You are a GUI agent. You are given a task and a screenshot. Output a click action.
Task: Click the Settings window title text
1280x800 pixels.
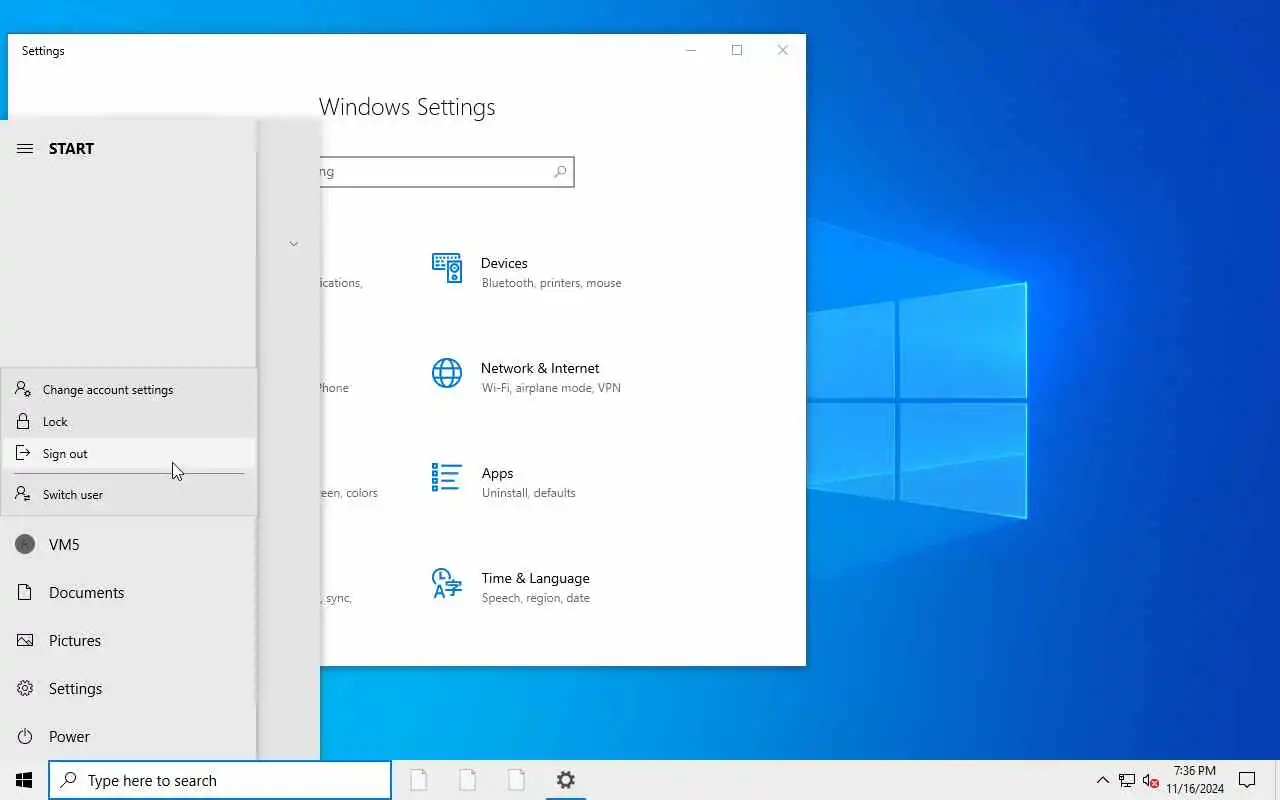[43, 51]
